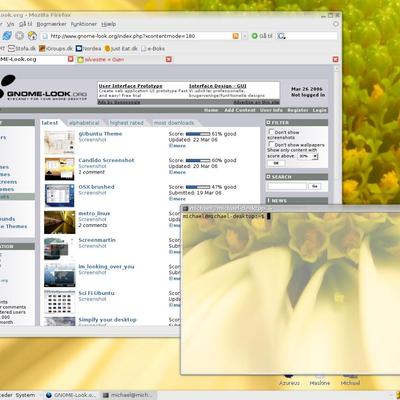Click the orange RSS feed icon in address bar

click(235, 36)
